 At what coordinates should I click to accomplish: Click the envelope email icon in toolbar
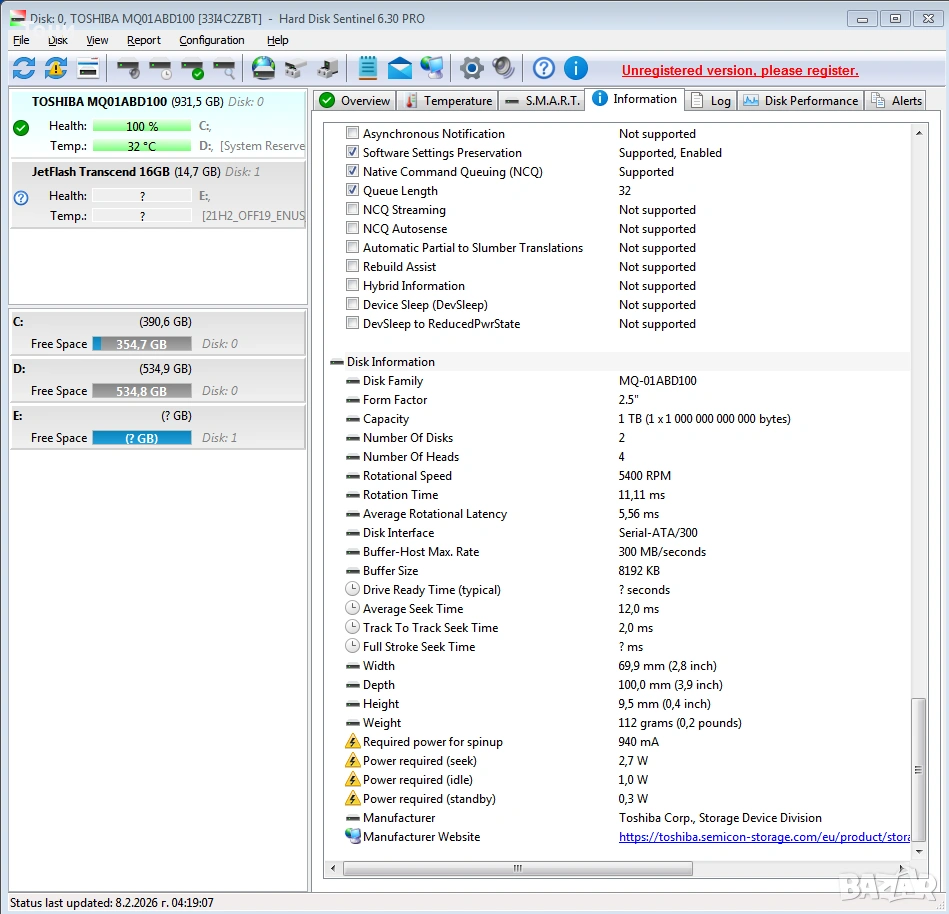point(400,68)
